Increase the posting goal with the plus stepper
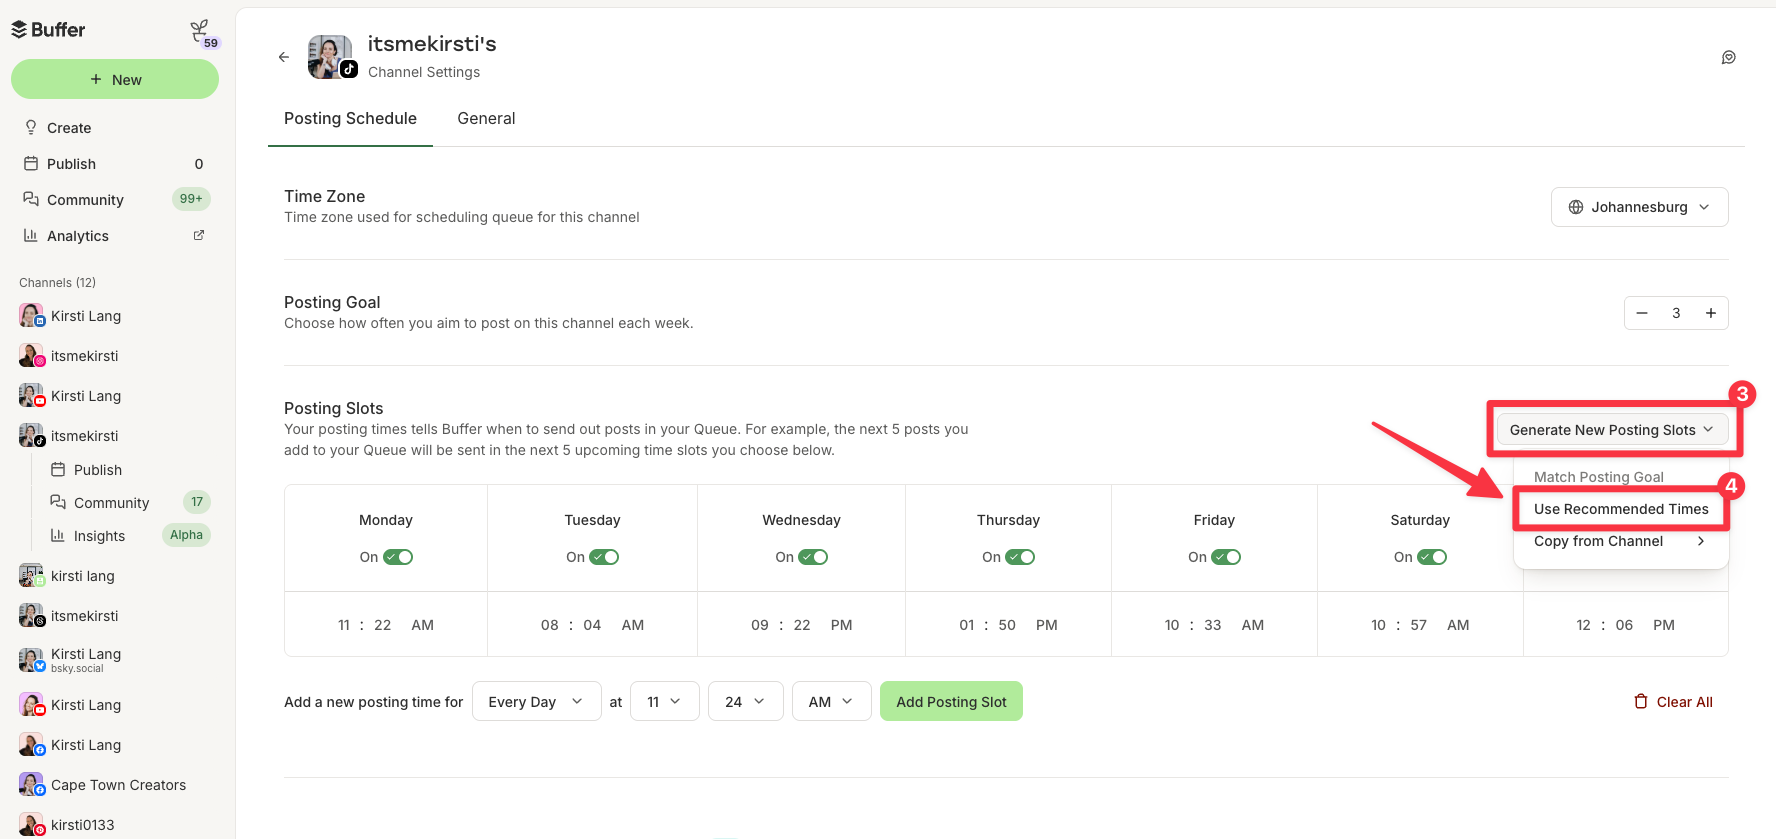This screenshot has width=1776, height=839. coord(1711,313)
